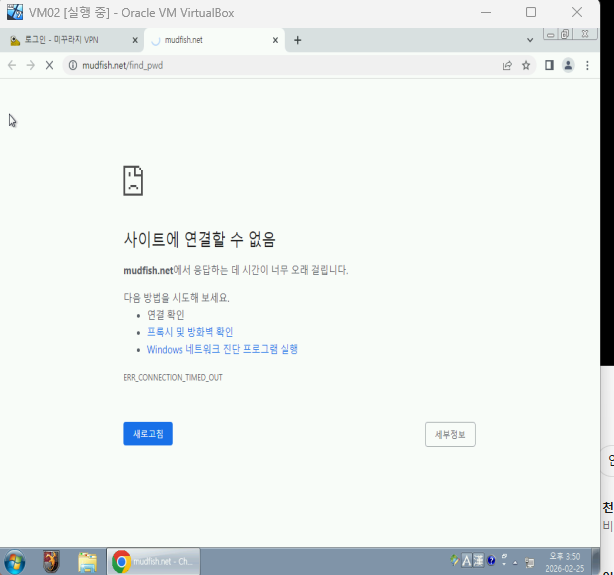Close the 로그인 - 미꾸라지 VPN tab
This screenshot has width=614, height=575.
pyautogui.click(x=135, y=40)
